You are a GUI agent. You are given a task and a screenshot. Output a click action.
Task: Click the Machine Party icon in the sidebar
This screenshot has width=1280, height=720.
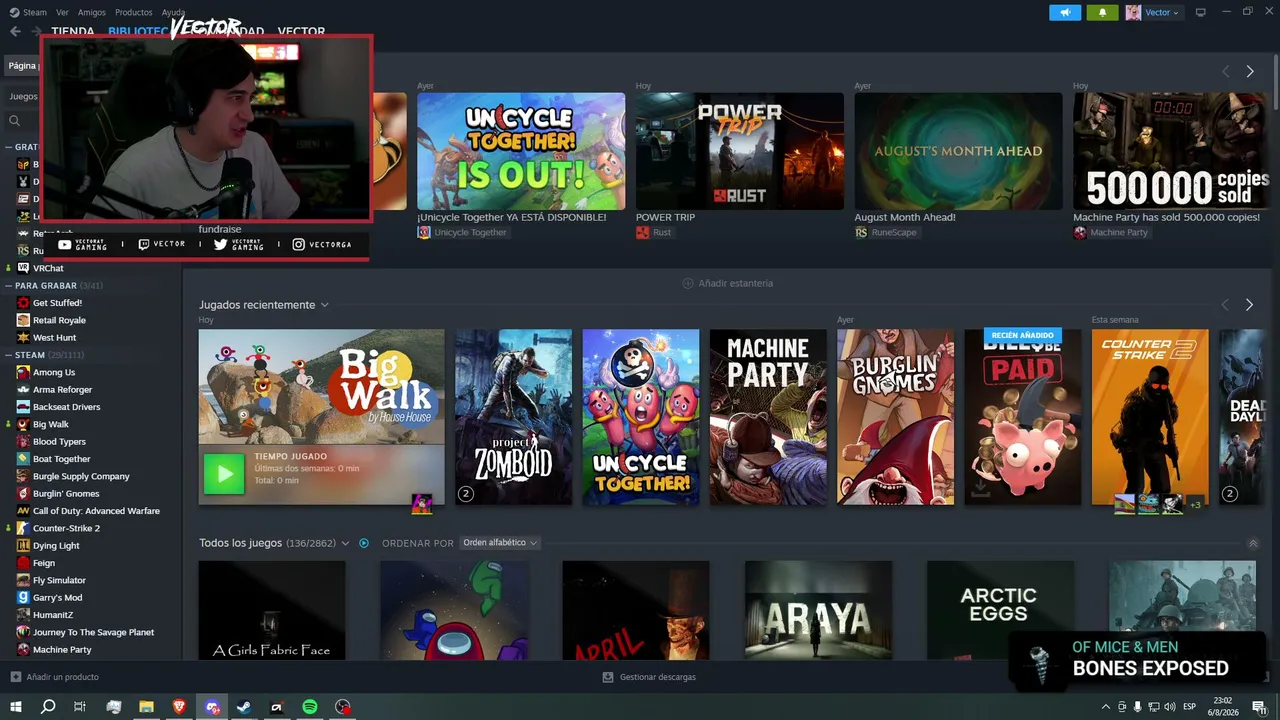(23, 649)
